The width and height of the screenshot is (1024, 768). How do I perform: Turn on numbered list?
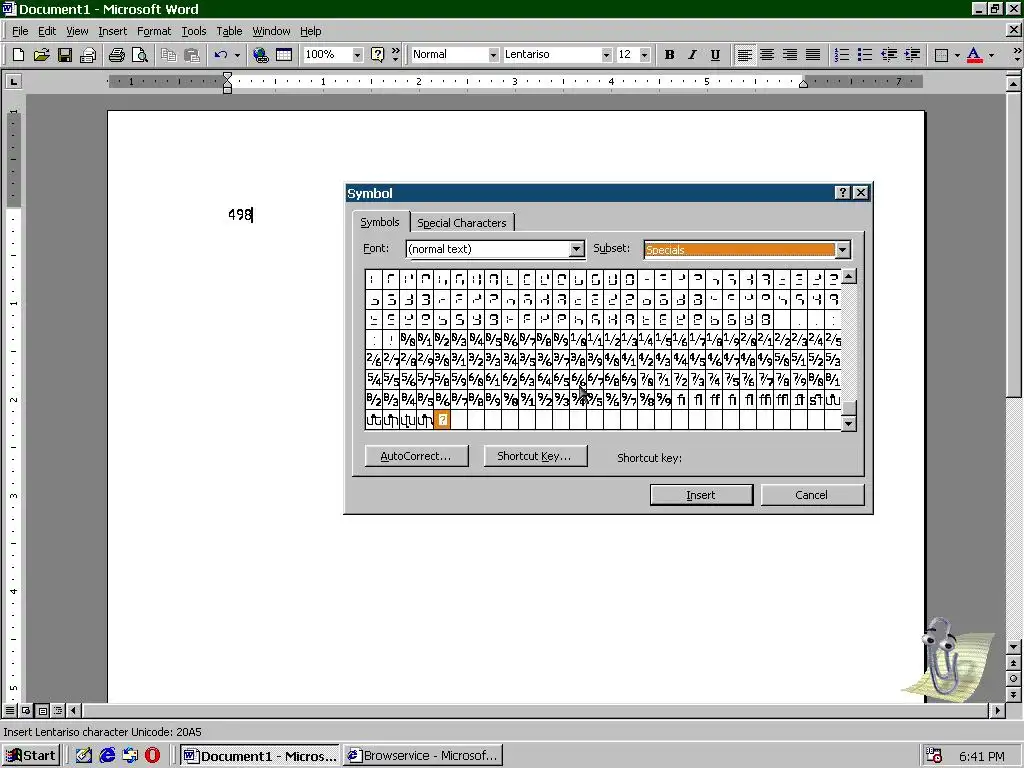click(x=842, y=55)
